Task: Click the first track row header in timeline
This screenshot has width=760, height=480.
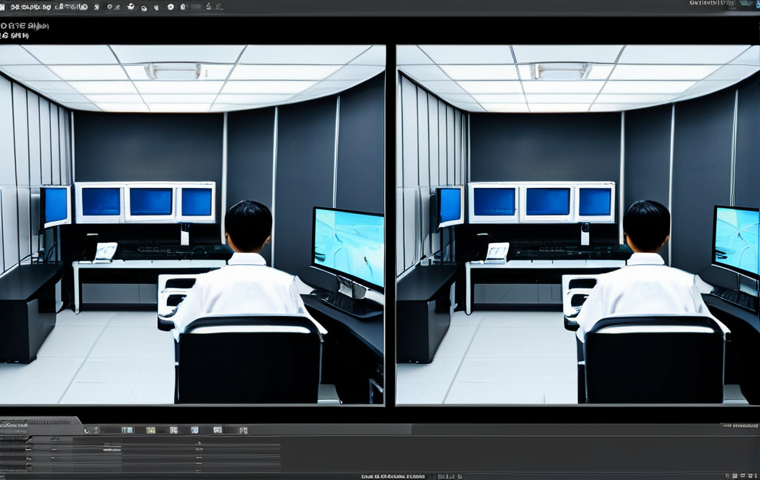Action: click(x=15, y=439)
